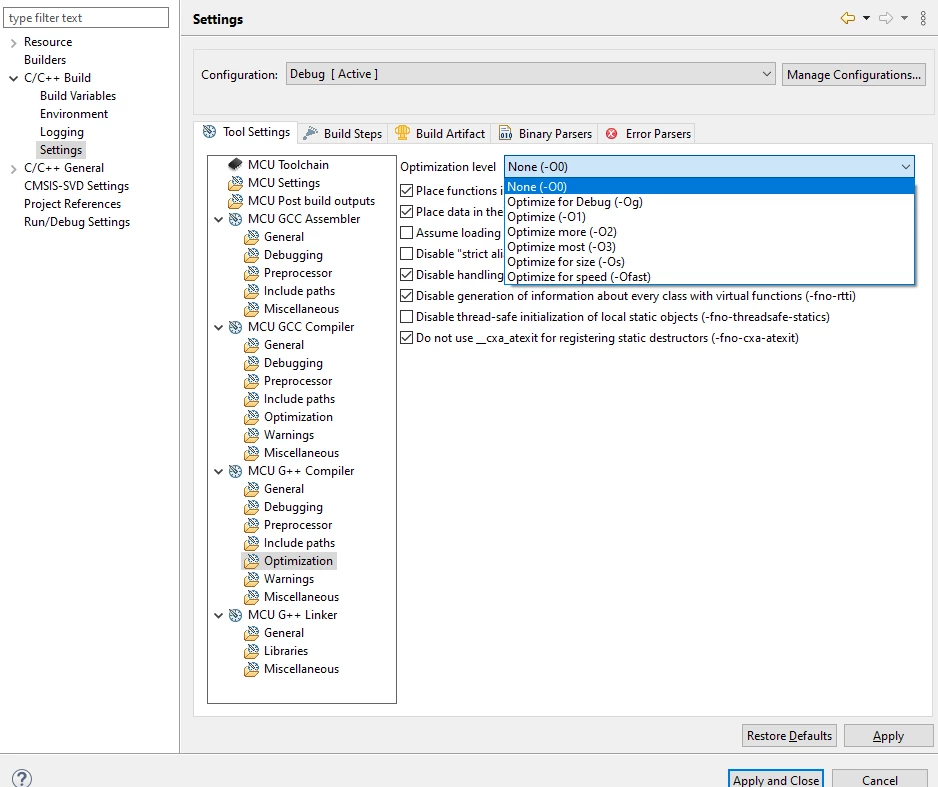Viewport: 938px width, 787px height.
Task: Toggle the -fno-rtti checkbox
Action: click(406, 296)
